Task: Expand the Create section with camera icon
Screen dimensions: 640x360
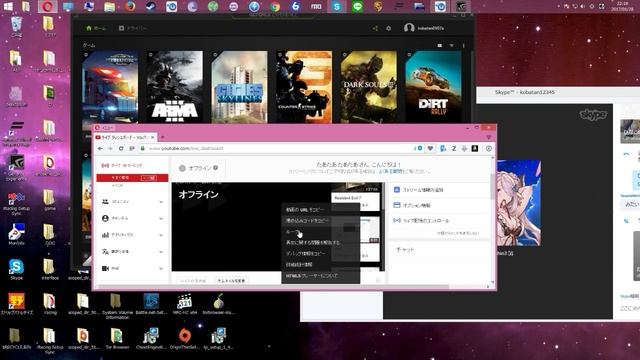Action: click(x=132, y=269)
